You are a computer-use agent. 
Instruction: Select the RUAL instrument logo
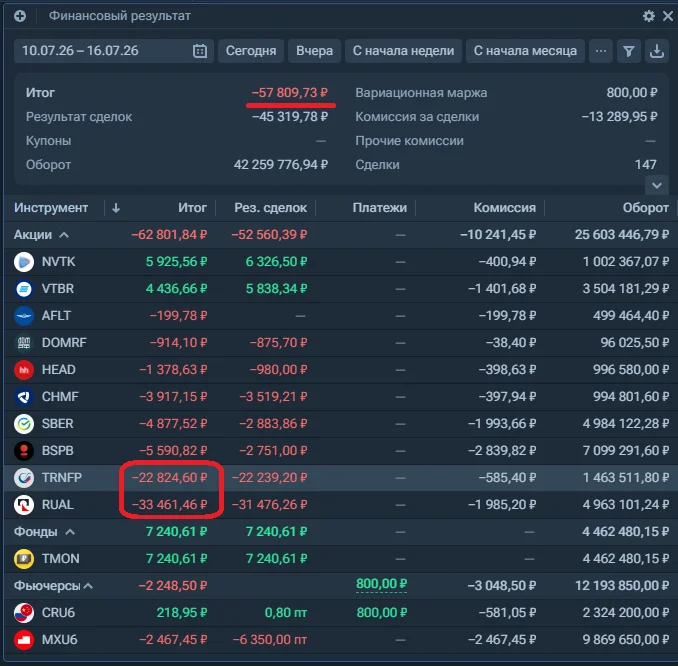point(24,505)
